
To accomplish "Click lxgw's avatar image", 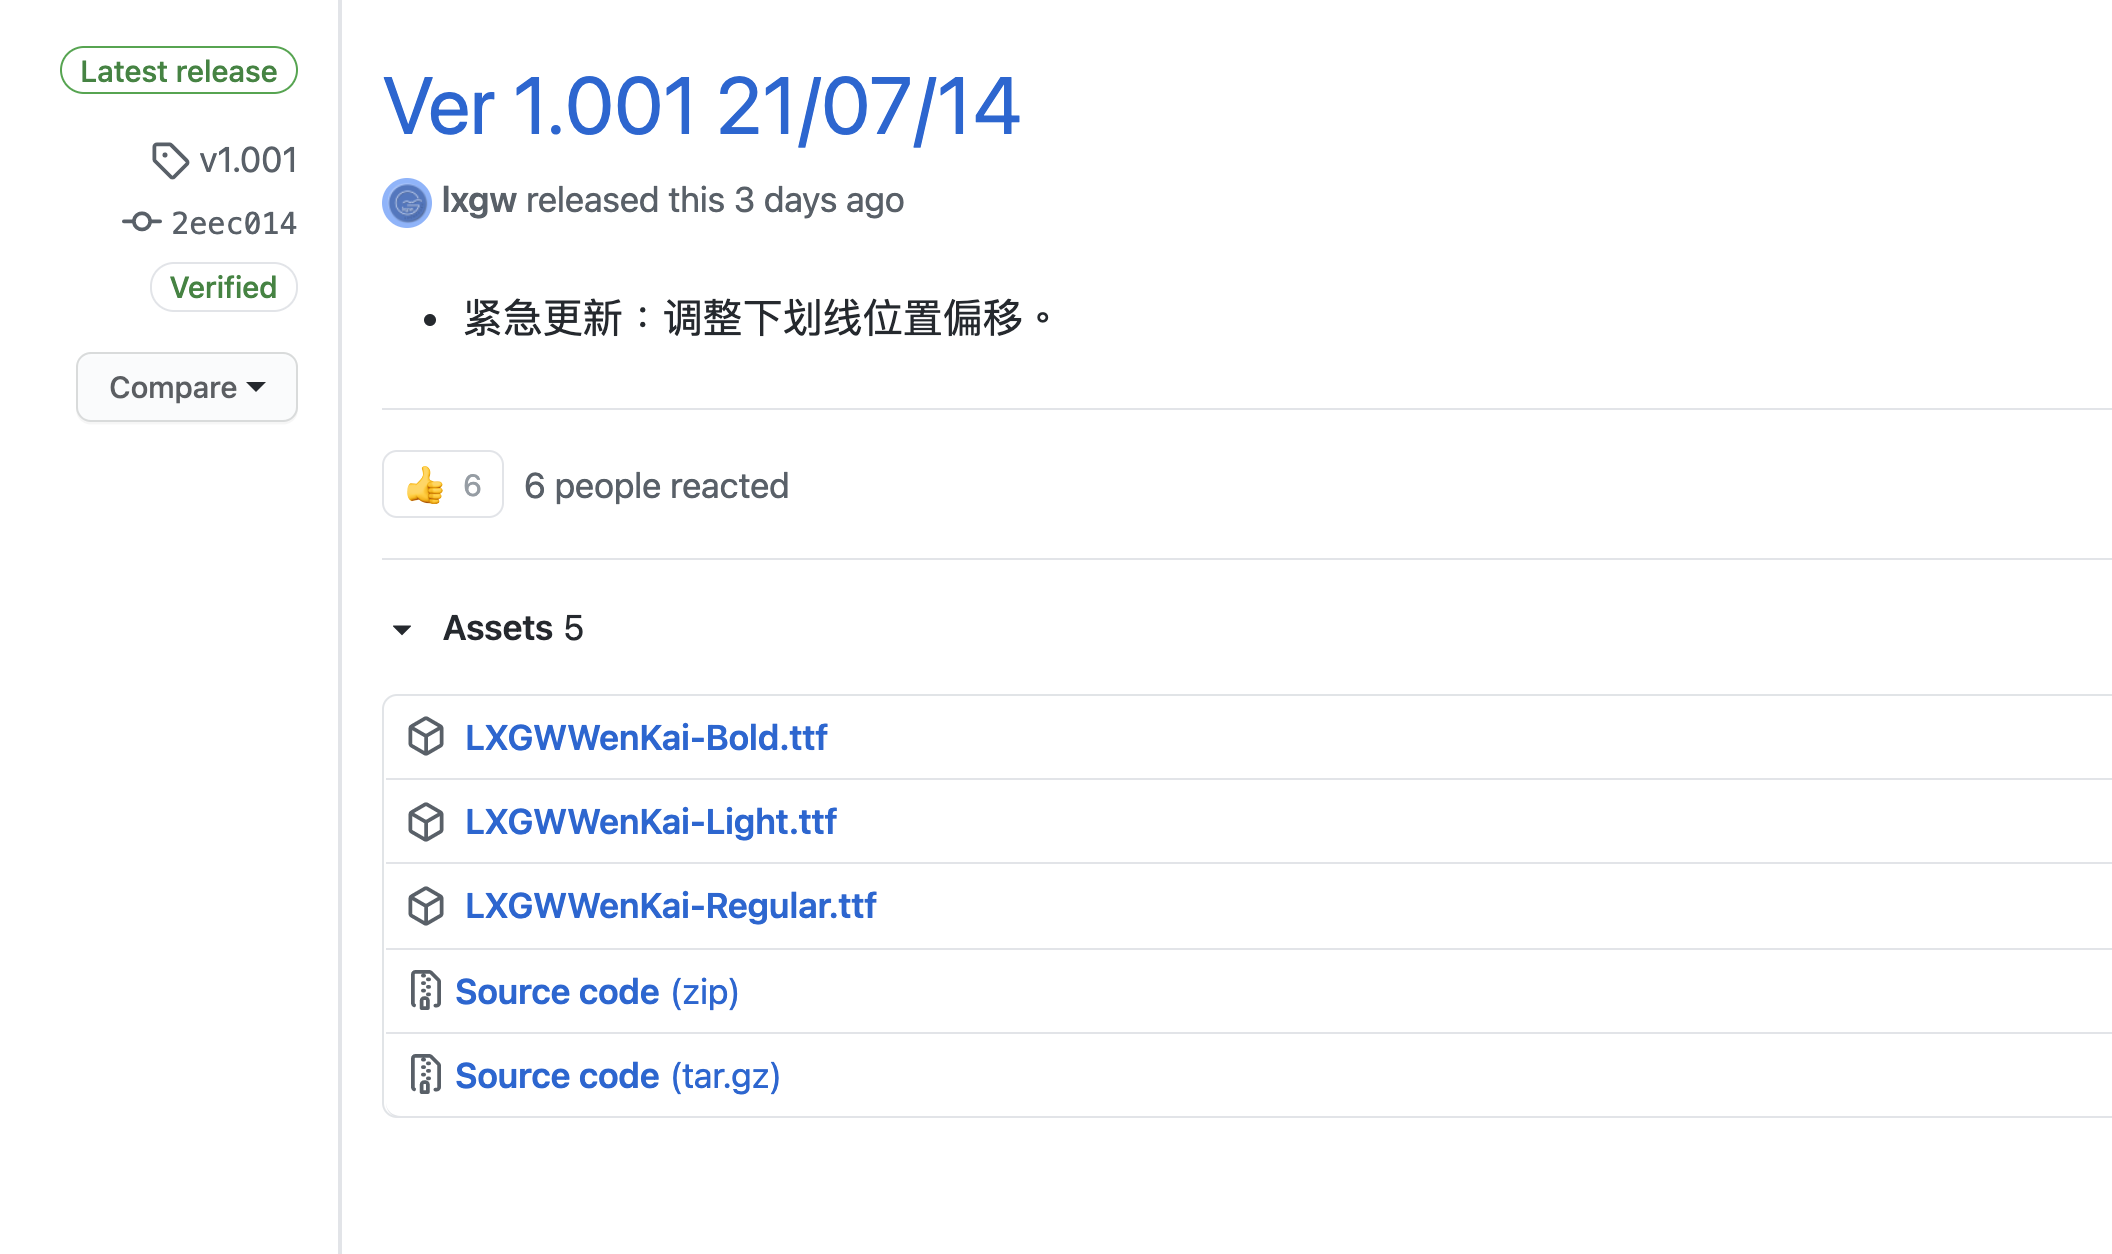I will coord(407,203).
